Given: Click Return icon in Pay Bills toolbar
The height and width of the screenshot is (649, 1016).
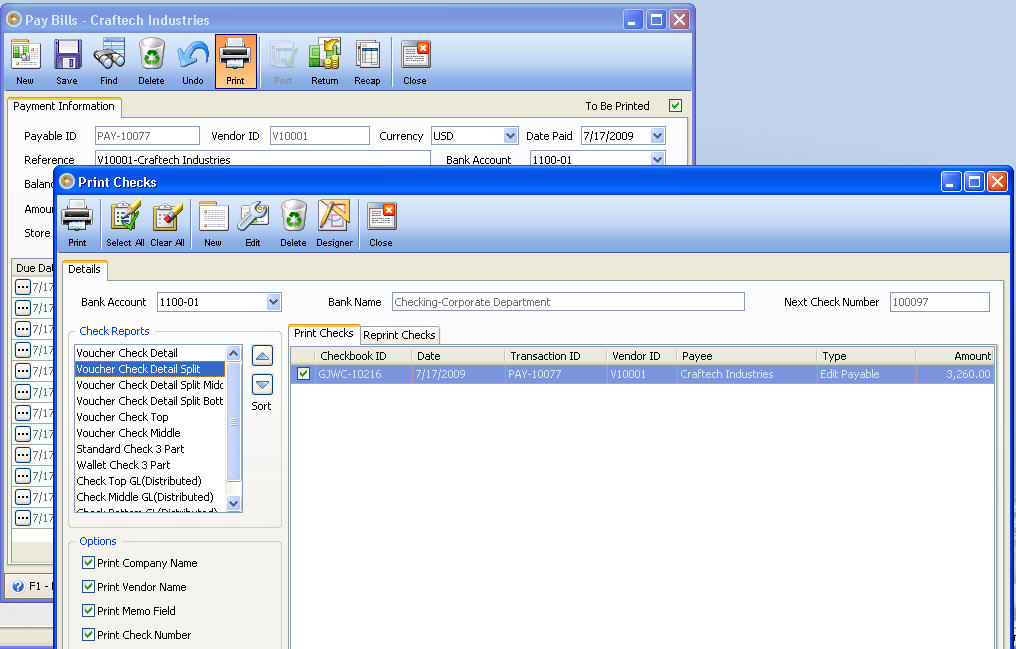Looking at the screenshot, I should click(325, 62).
